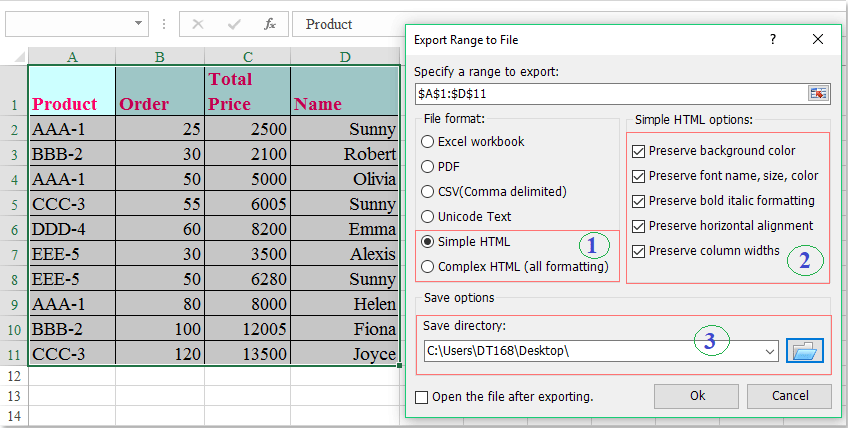This screenshot has height=428, width=848.
Task: Select the PDF file format option
Action: pyautogui.click(x=428, y=166)
